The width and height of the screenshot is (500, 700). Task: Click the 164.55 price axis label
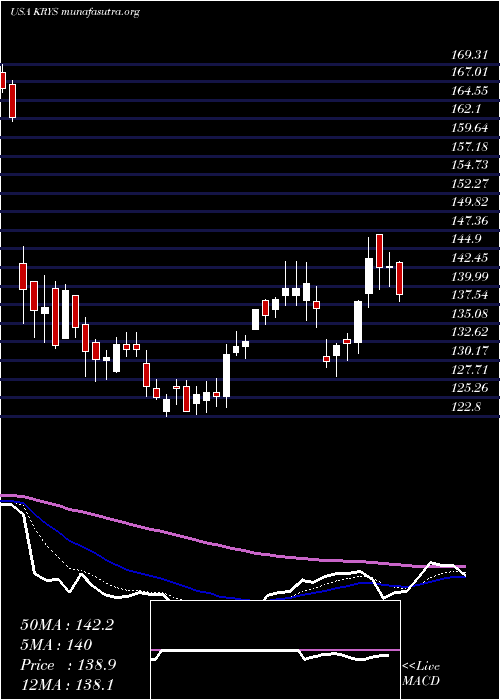[x=470, y=92]
